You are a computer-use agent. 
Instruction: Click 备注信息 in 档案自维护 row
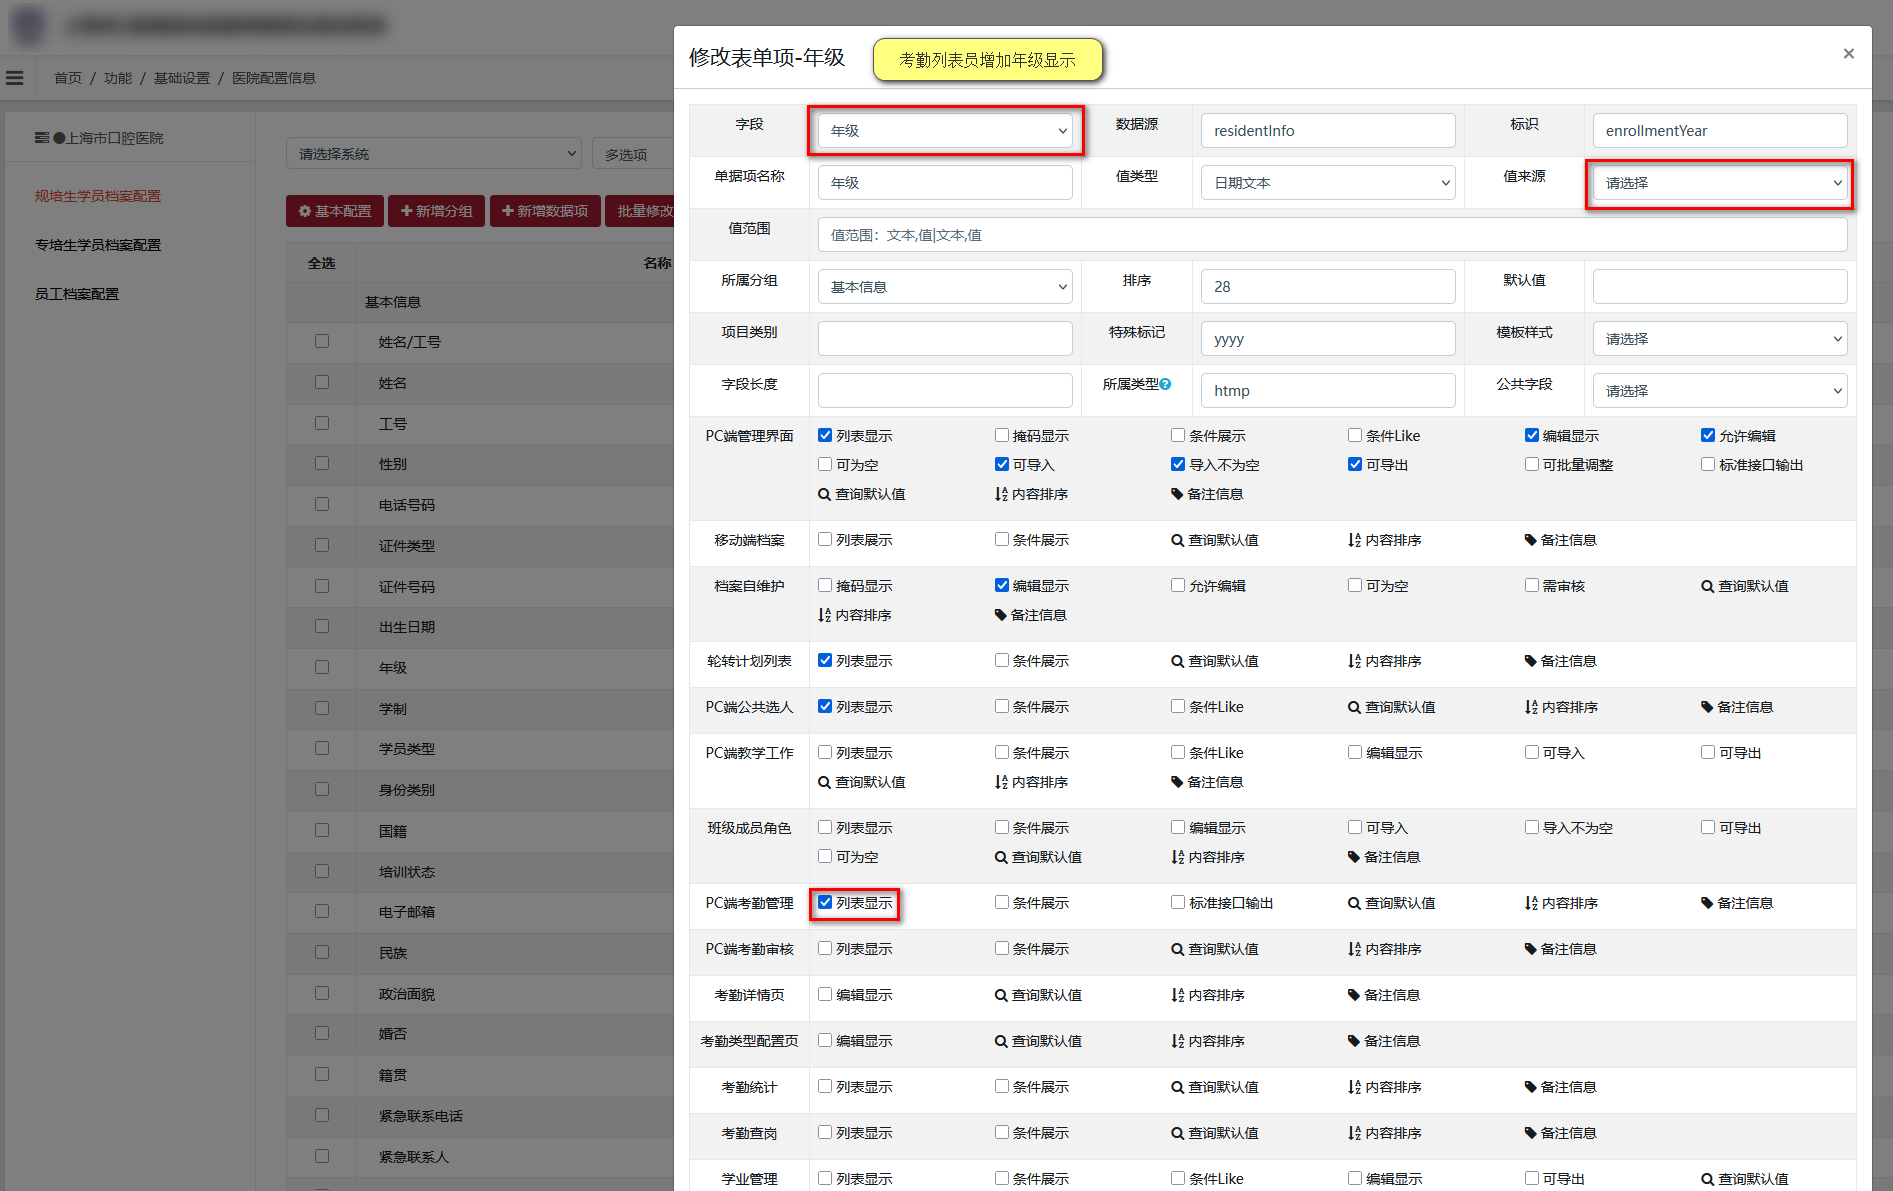(x=1031, y=615)
